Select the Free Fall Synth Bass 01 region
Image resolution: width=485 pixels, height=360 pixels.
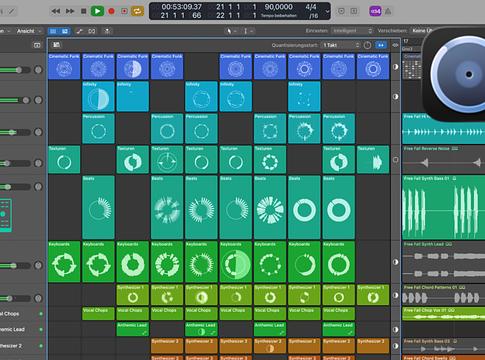(x=443, y=207)
